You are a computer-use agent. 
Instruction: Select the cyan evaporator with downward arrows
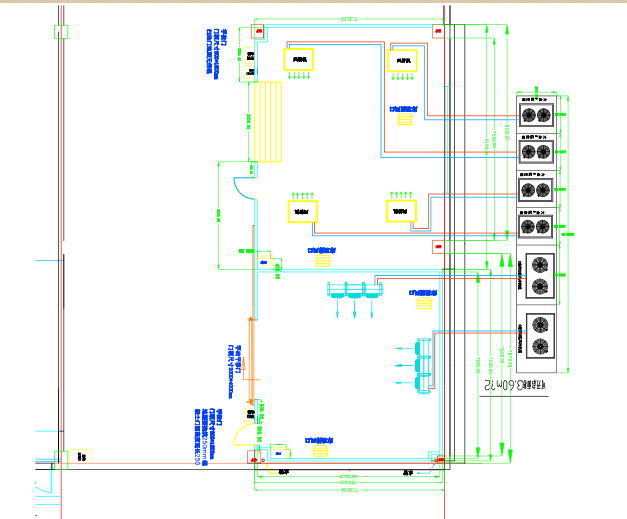pos(355,291)
